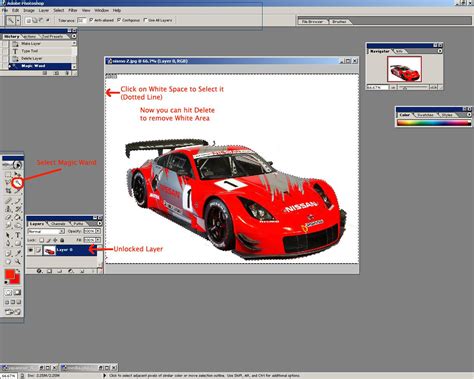Select the History Brush tool
The width and height of the screenshot is (474, 379).
[18, 209]
